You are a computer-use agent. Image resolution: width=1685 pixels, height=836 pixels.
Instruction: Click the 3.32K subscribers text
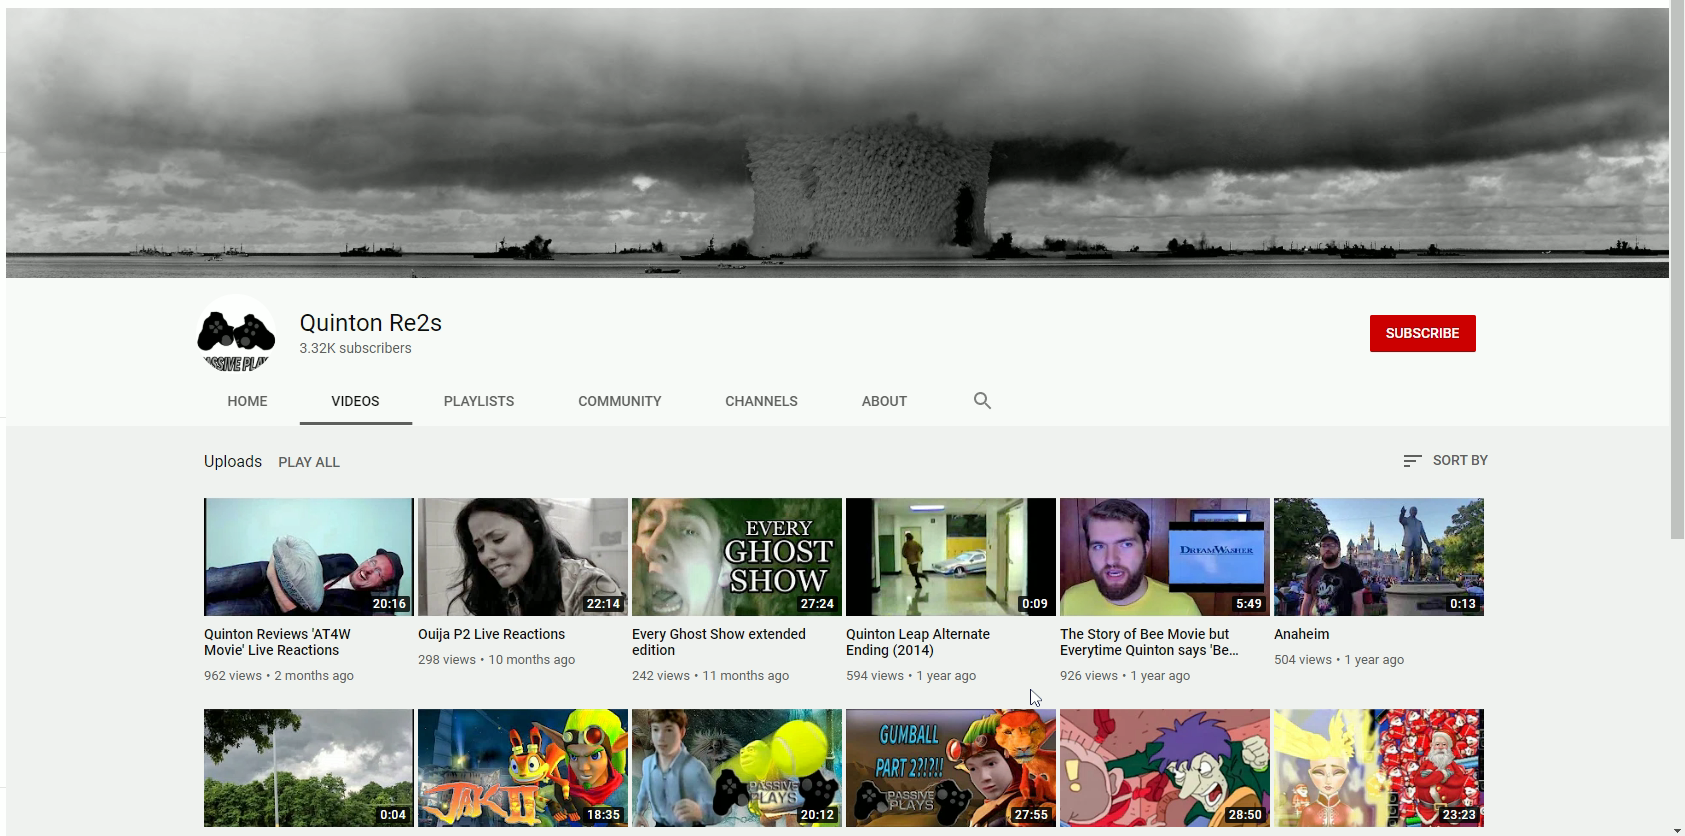pyautogui.click(x=355, y=348)
